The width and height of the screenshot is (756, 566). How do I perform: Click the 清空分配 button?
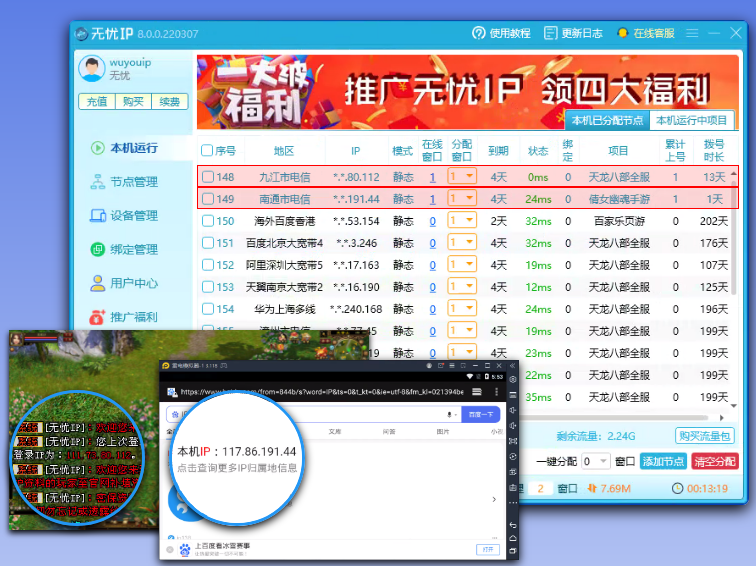pyautogui.click(x=715, y=461)
